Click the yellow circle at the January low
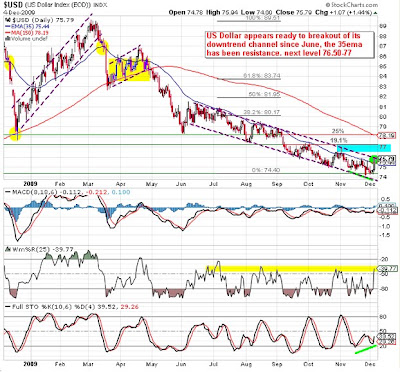The image size is (400, 372). coord(16,134)
